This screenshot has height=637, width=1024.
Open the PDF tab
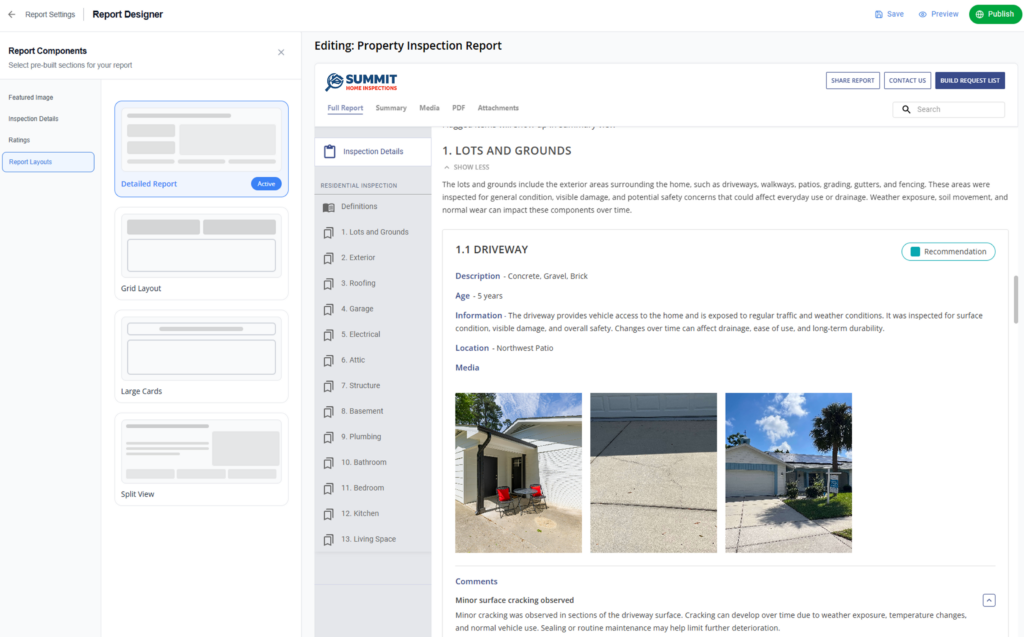pyautogui.click(x=459, y=107)
